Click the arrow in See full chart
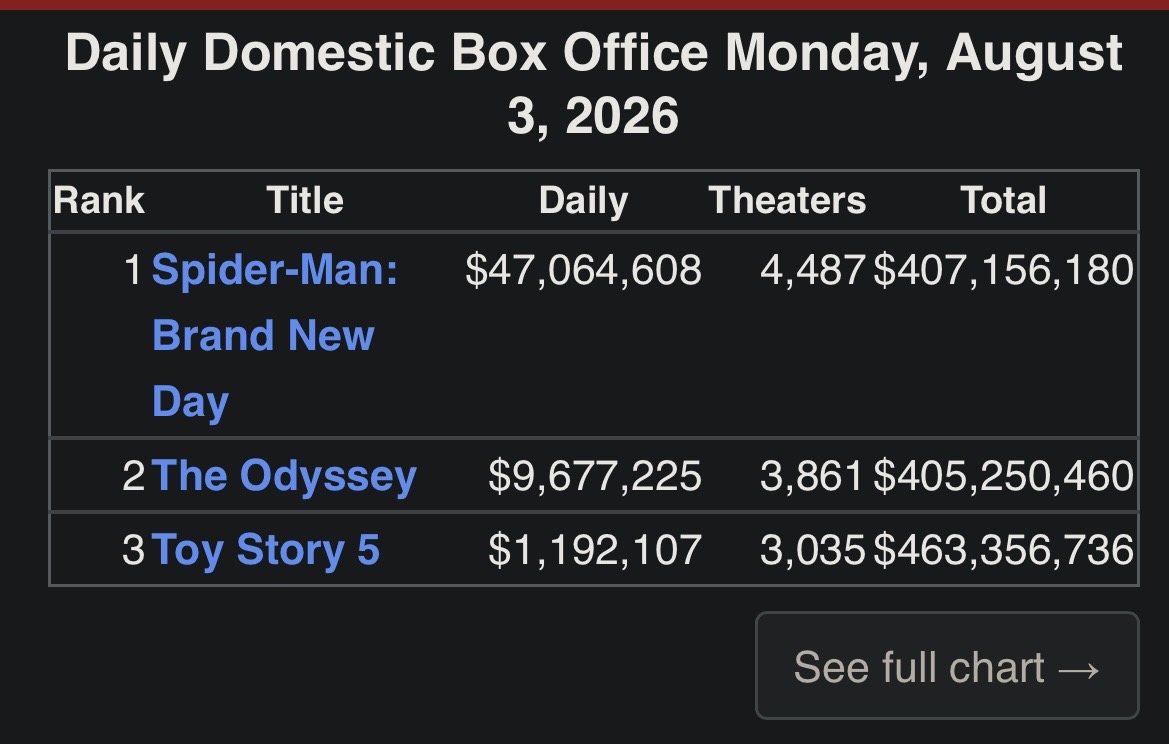Viewport: 1169px width, 744px height. (x=1079, y=669)
